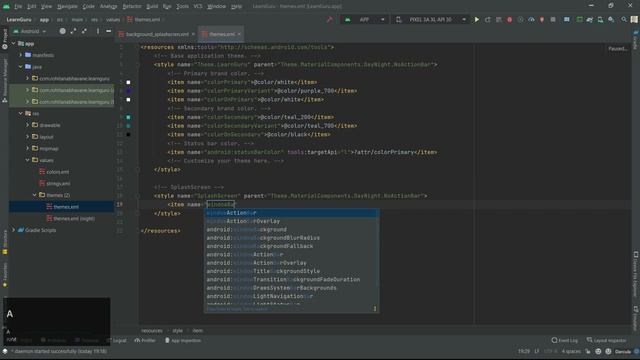Open the Android project view dropdown
This screenshot has width=640, height=360.
click(29, 31)
